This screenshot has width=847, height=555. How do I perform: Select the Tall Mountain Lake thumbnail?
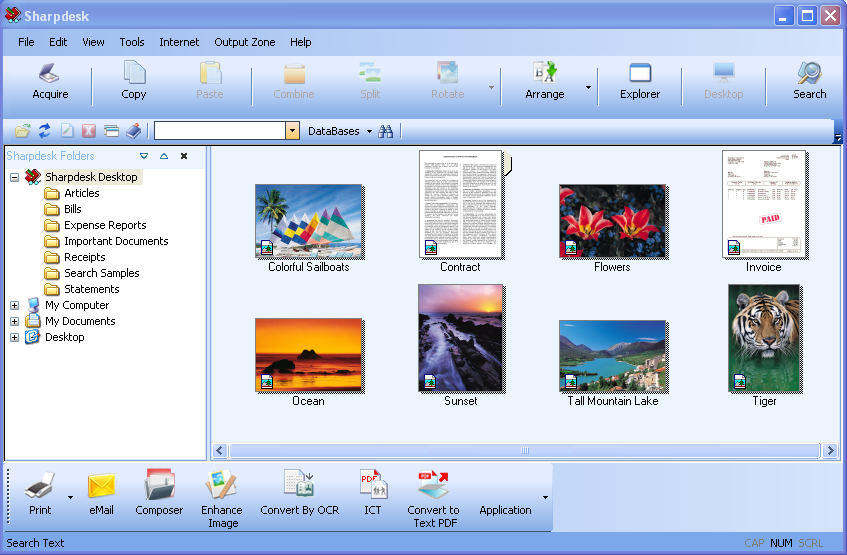(x=613, y=356)
